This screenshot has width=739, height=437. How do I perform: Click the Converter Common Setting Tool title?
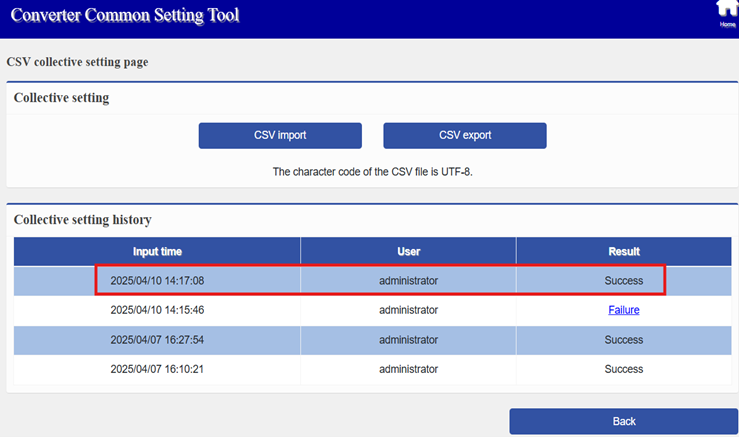[125, 17]
